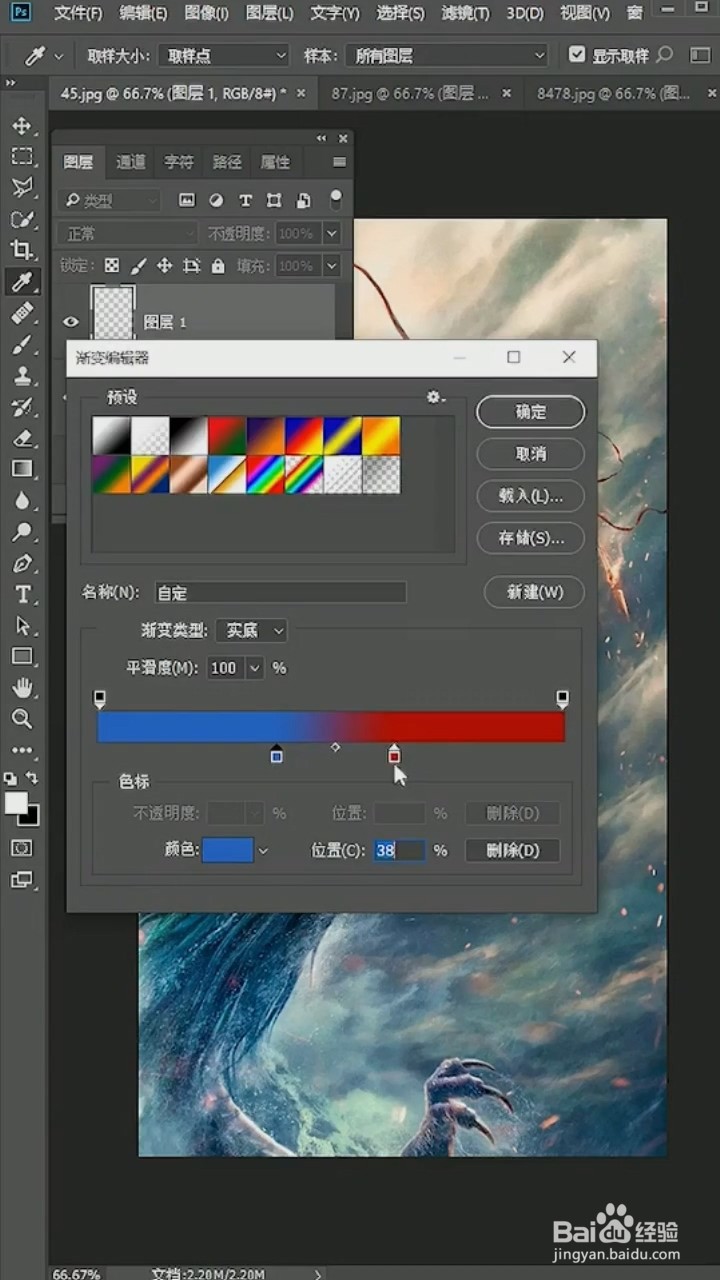This screenshot has width=720, height=1280.
Task: Open the 滤镜(T) menu
Action: (x=465, y=13)
